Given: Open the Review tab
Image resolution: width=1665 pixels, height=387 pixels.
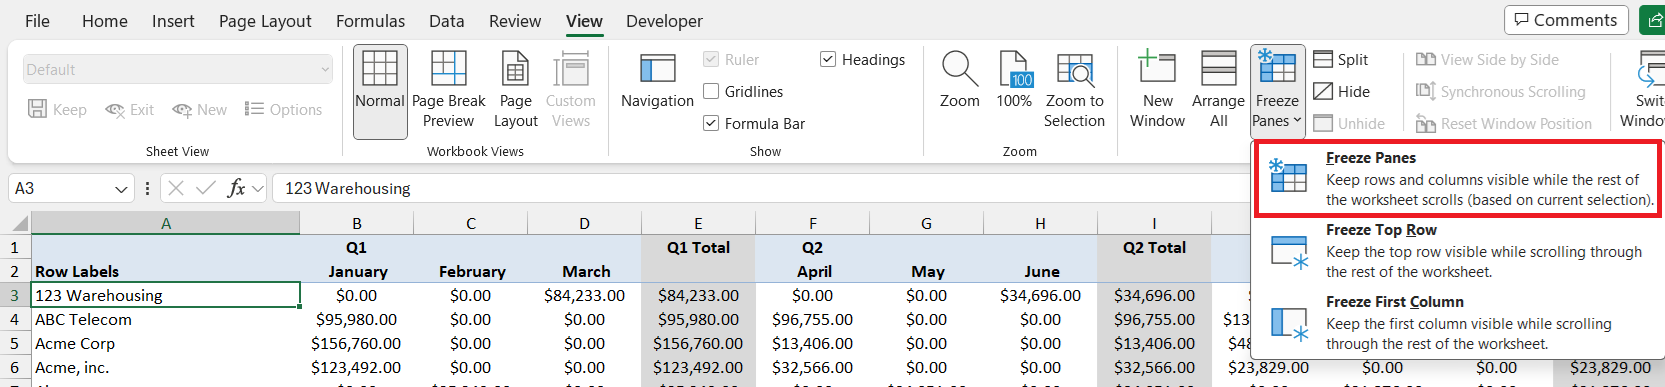Looking at the screenshot, I should 515,21.
